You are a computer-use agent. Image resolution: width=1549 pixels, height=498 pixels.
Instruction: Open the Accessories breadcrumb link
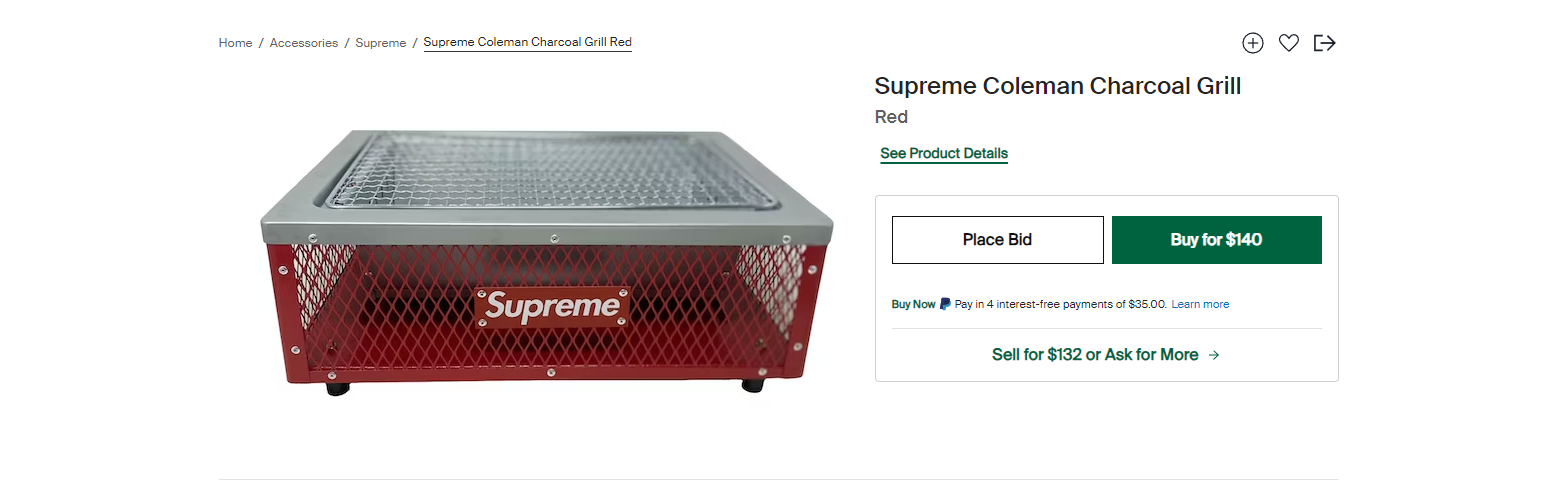[x=304, y=43]
